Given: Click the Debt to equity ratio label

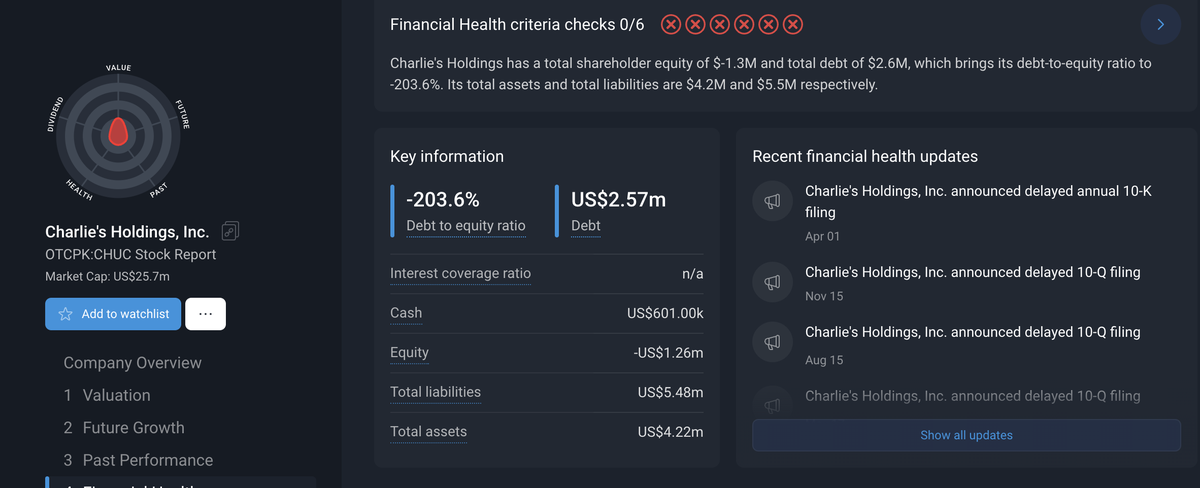Looking at the screenshot, I should tap(466, 226).
